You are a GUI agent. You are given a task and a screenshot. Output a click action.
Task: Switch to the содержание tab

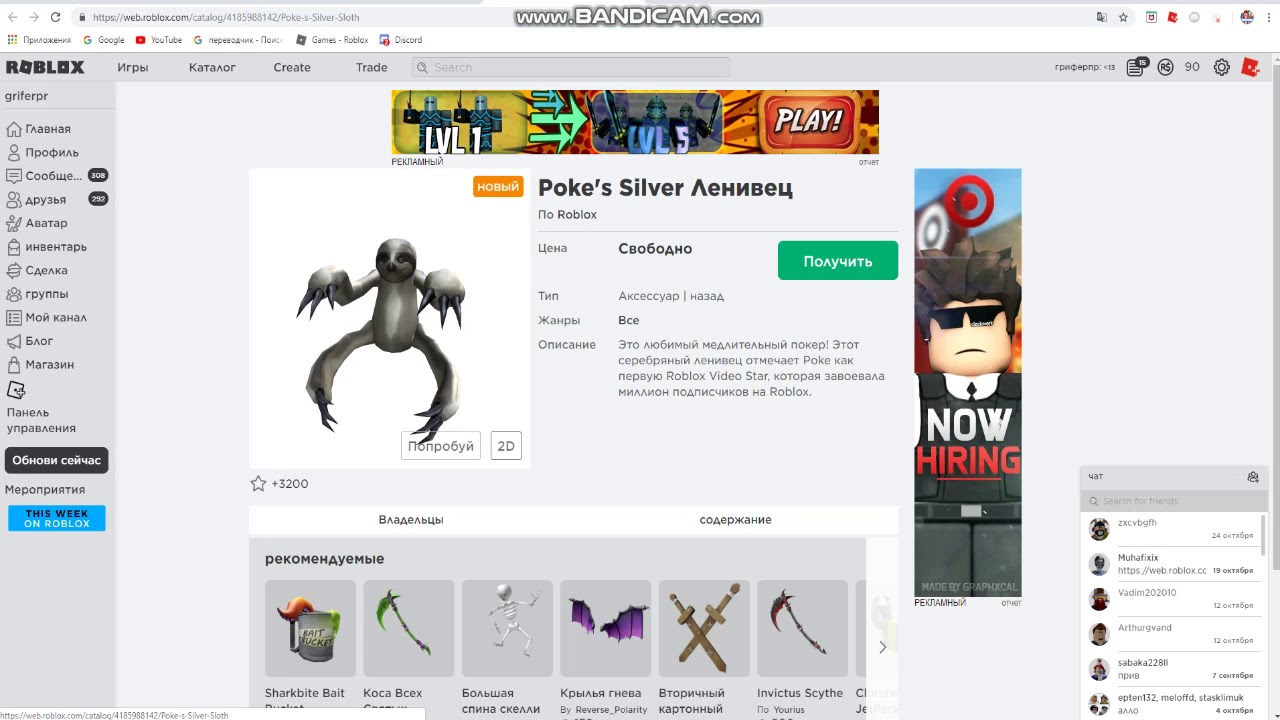(x=735, y=520)
